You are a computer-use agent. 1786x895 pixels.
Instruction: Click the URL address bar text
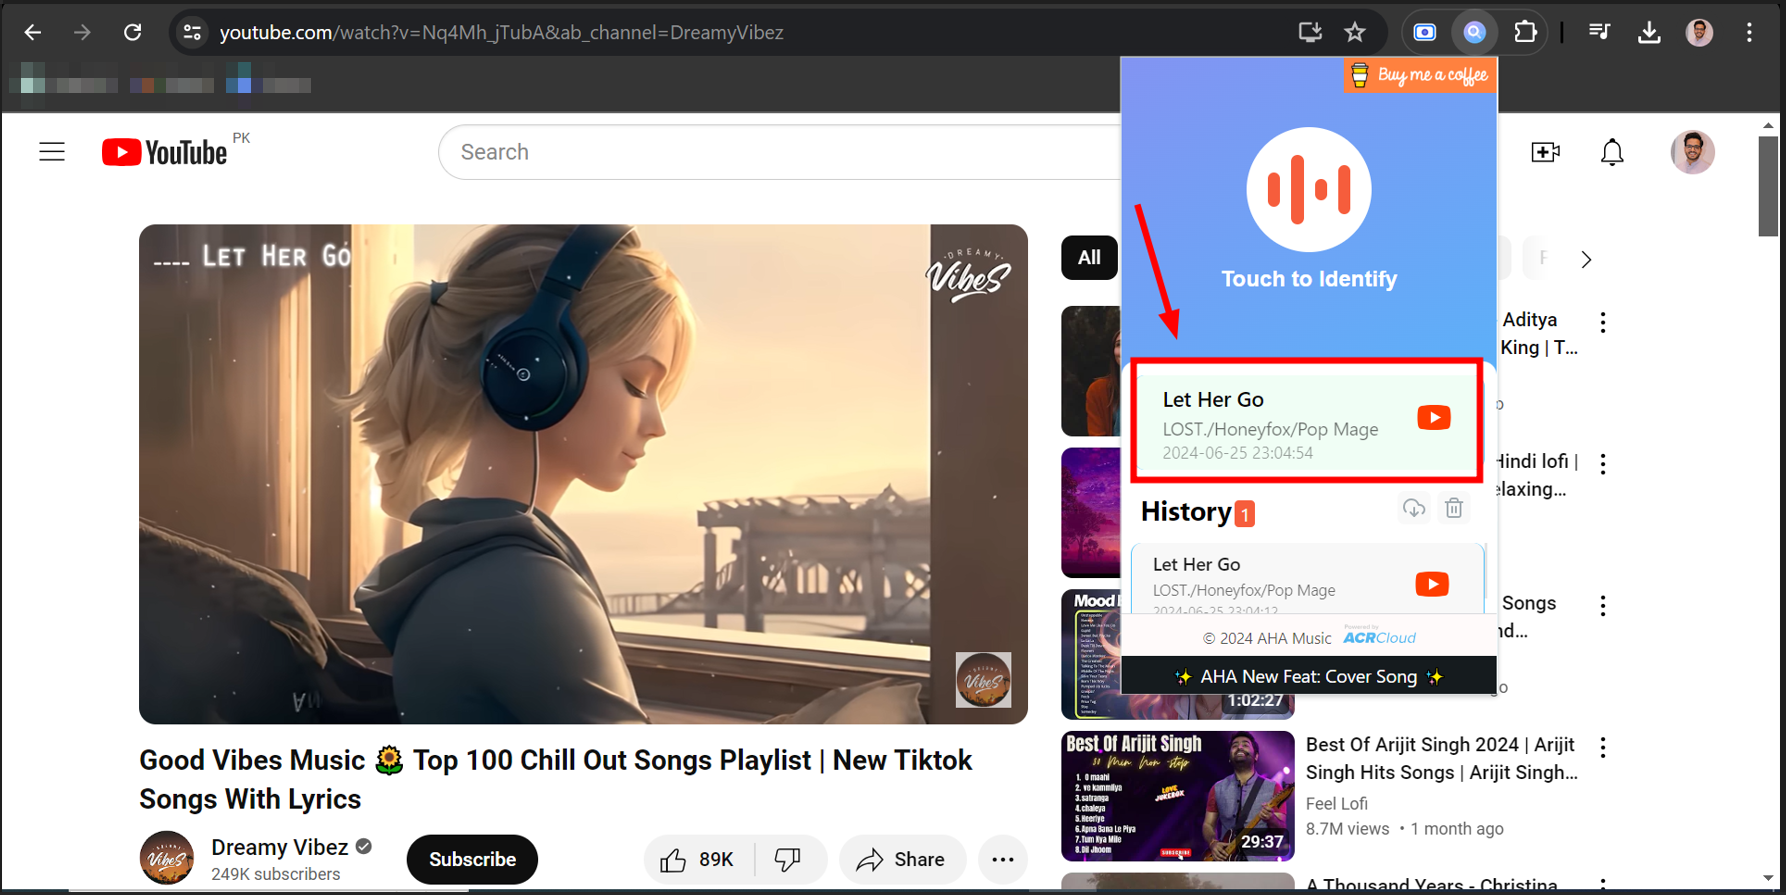click(x=501, y=33)
